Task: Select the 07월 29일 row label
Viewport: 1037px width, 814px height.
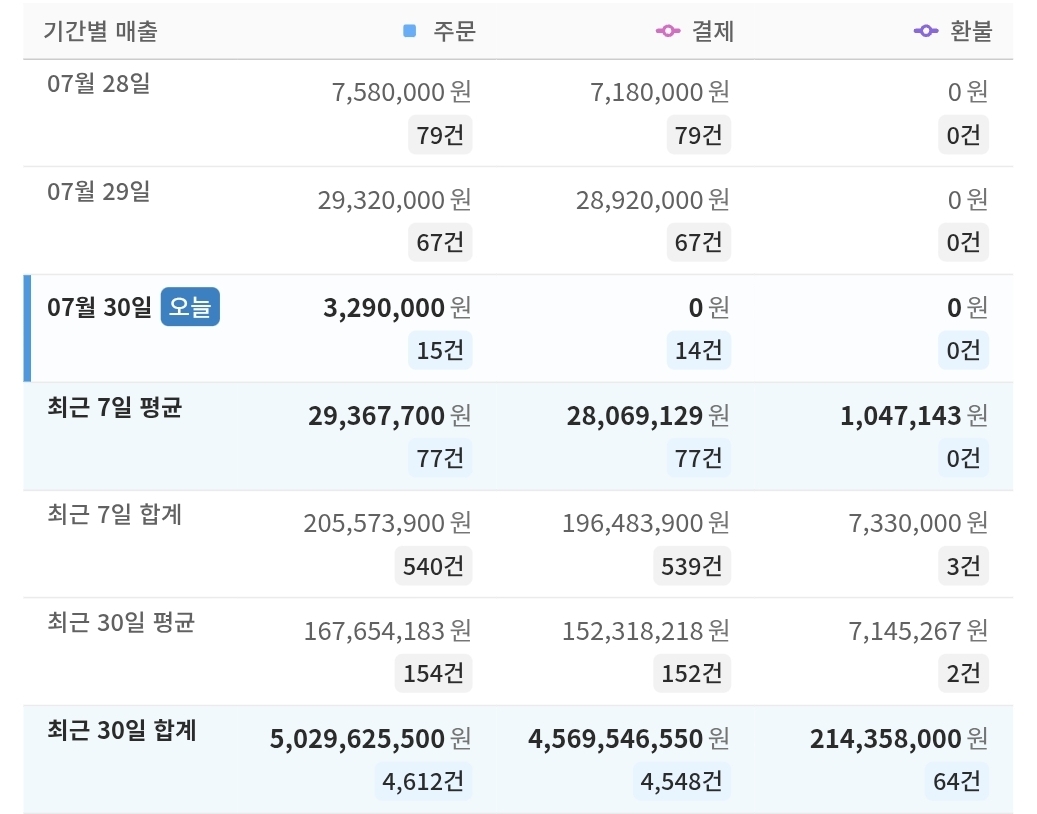Action: (99, 192)
